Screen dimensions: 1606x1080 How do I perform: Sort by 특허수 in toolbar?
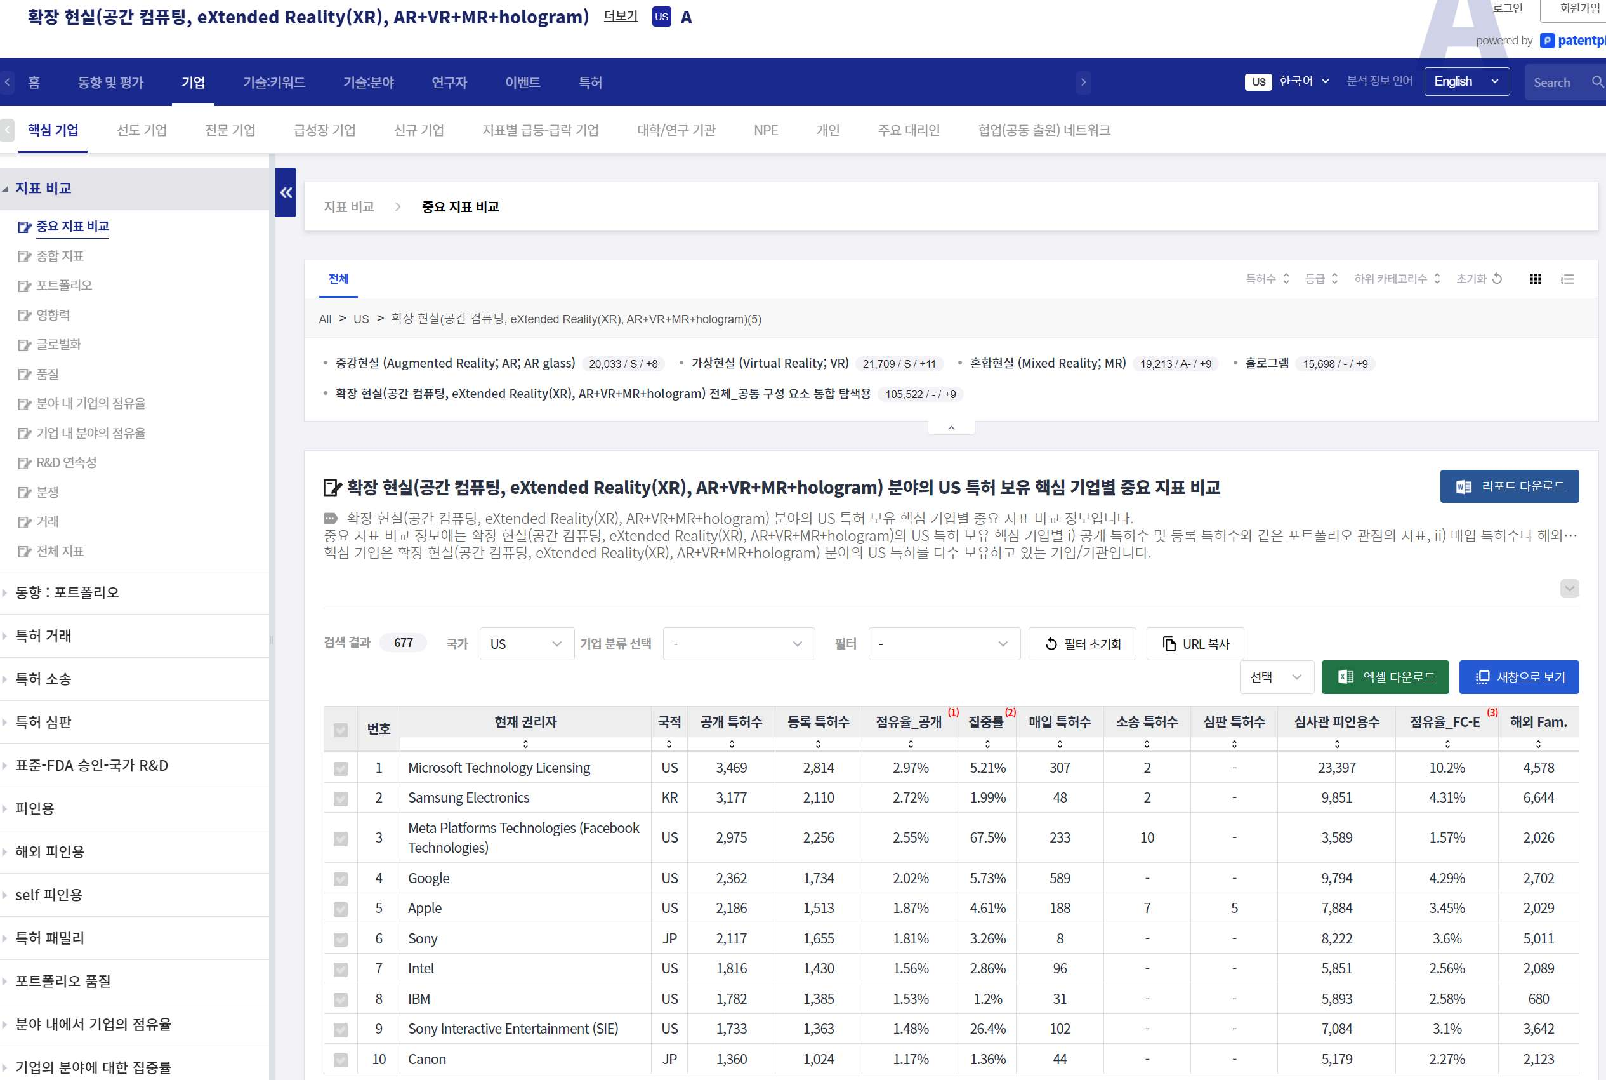1267,279
